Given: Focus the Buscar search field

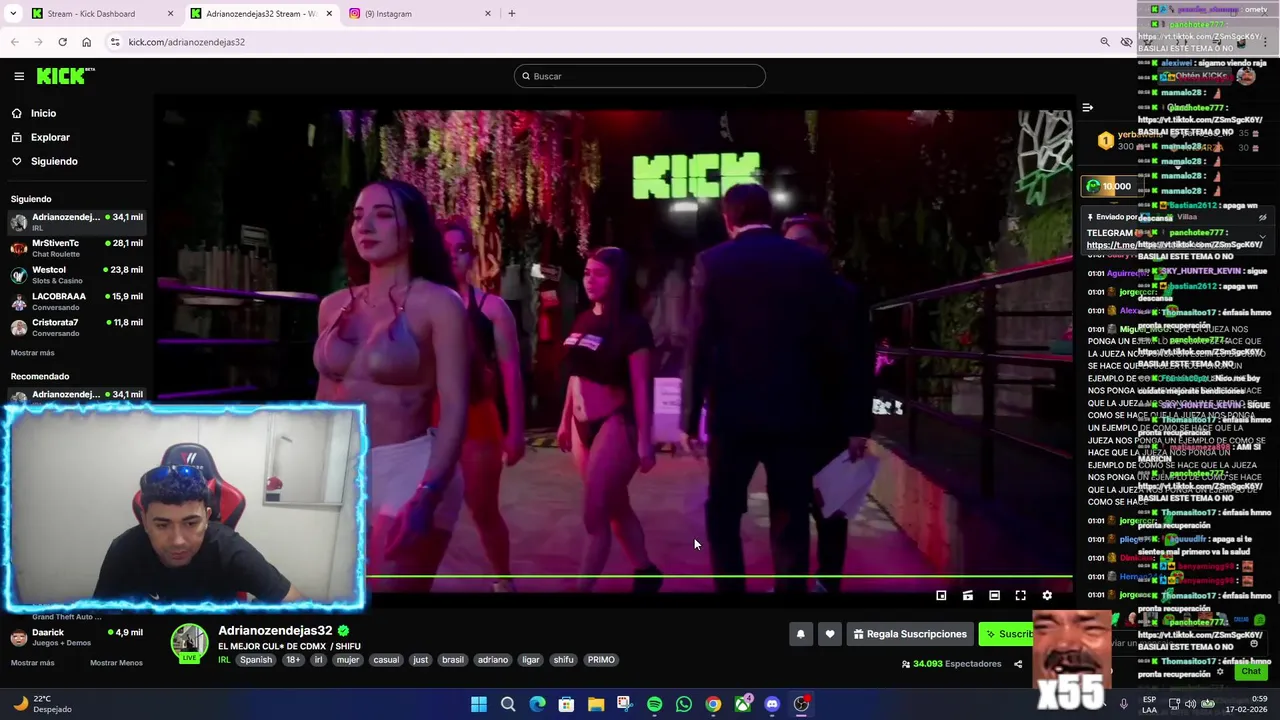Looking at the screenshot, I should click(x=640, y=76).
